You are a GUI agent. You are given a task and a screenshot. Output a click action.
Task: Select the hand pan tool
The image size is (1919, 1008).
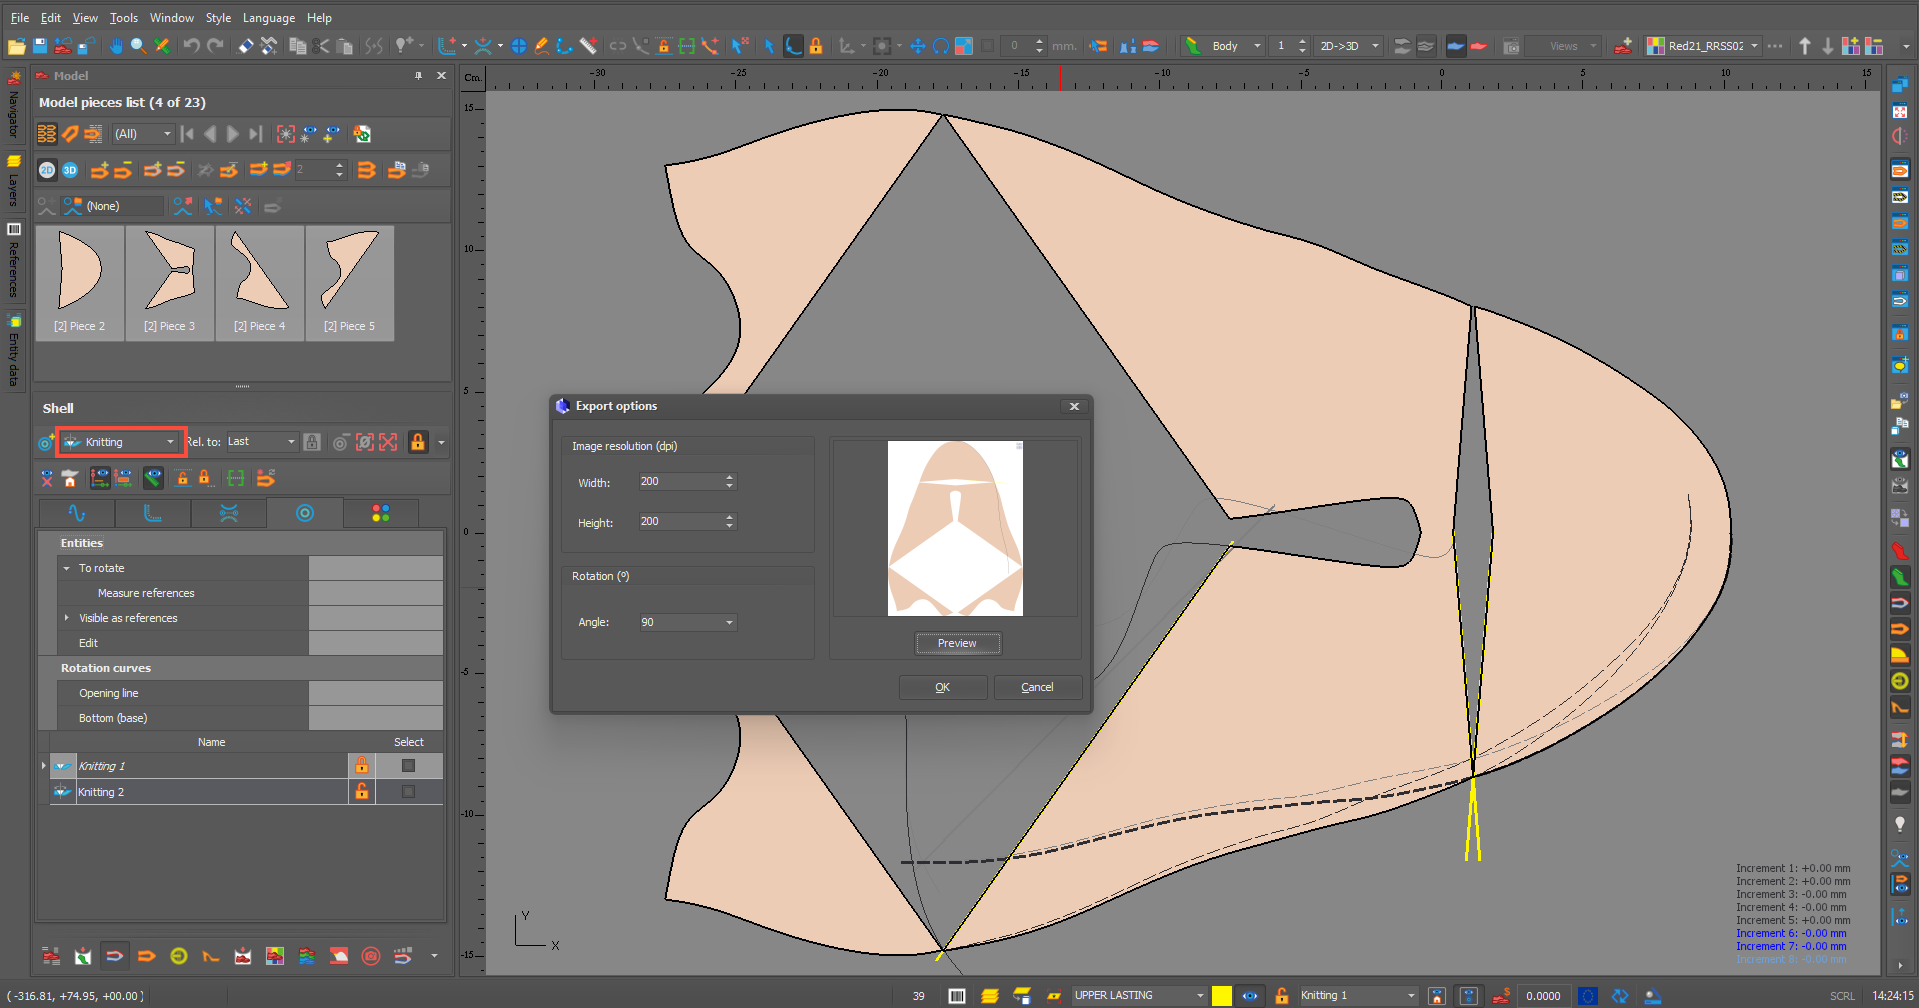[x=116, y=46]
